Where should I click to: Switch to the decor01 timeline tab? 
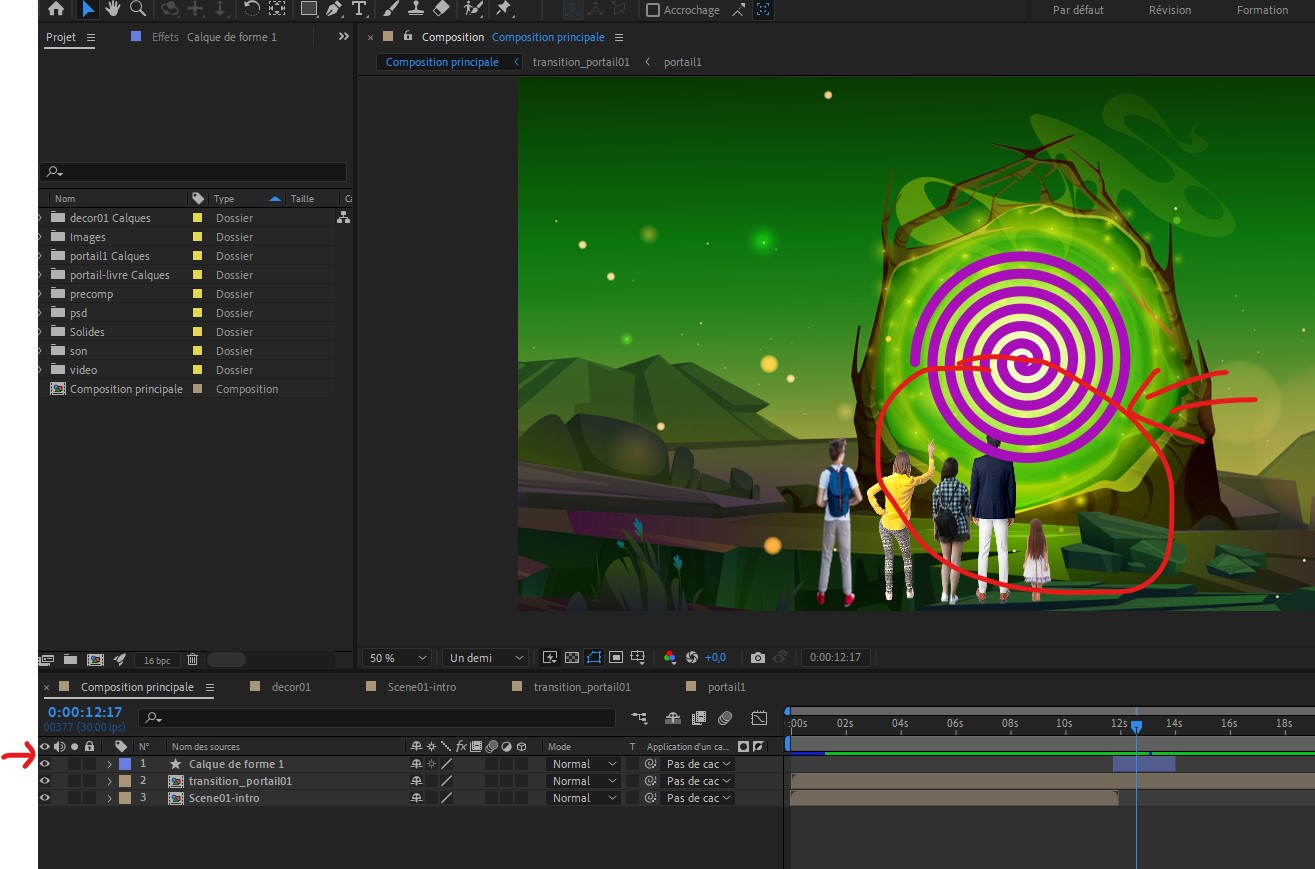point(291,687)
